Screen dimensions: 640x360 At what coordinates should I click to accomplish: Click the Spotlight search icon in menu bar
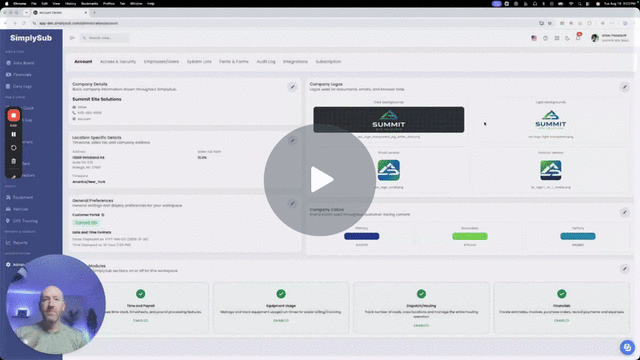(x=580, y=3)
